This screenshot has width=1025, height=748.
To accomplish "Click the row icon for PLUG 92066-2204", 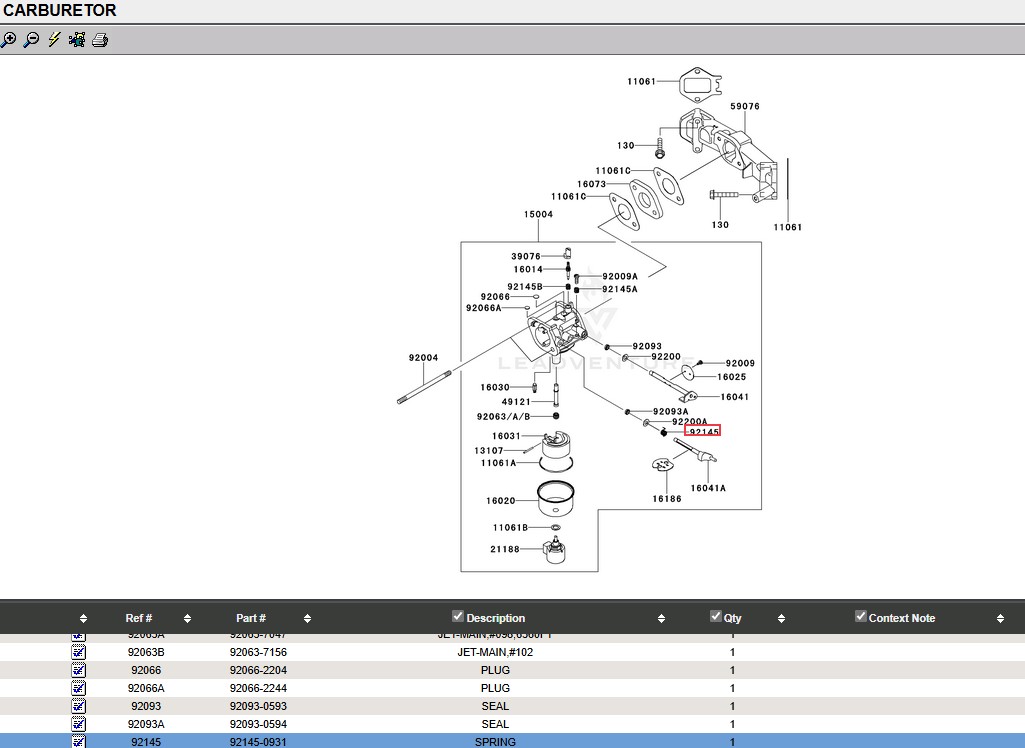I will tap(79, 670).
